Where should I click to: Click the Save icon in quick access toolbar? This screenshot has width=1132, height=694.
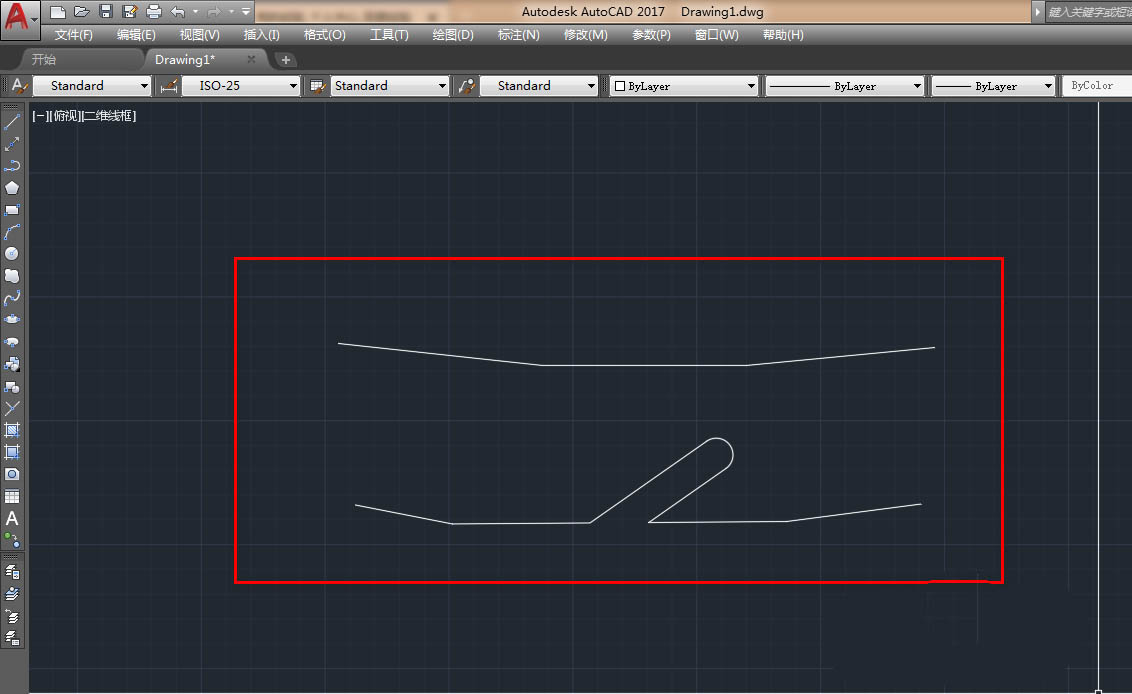[x=106, y=12]
